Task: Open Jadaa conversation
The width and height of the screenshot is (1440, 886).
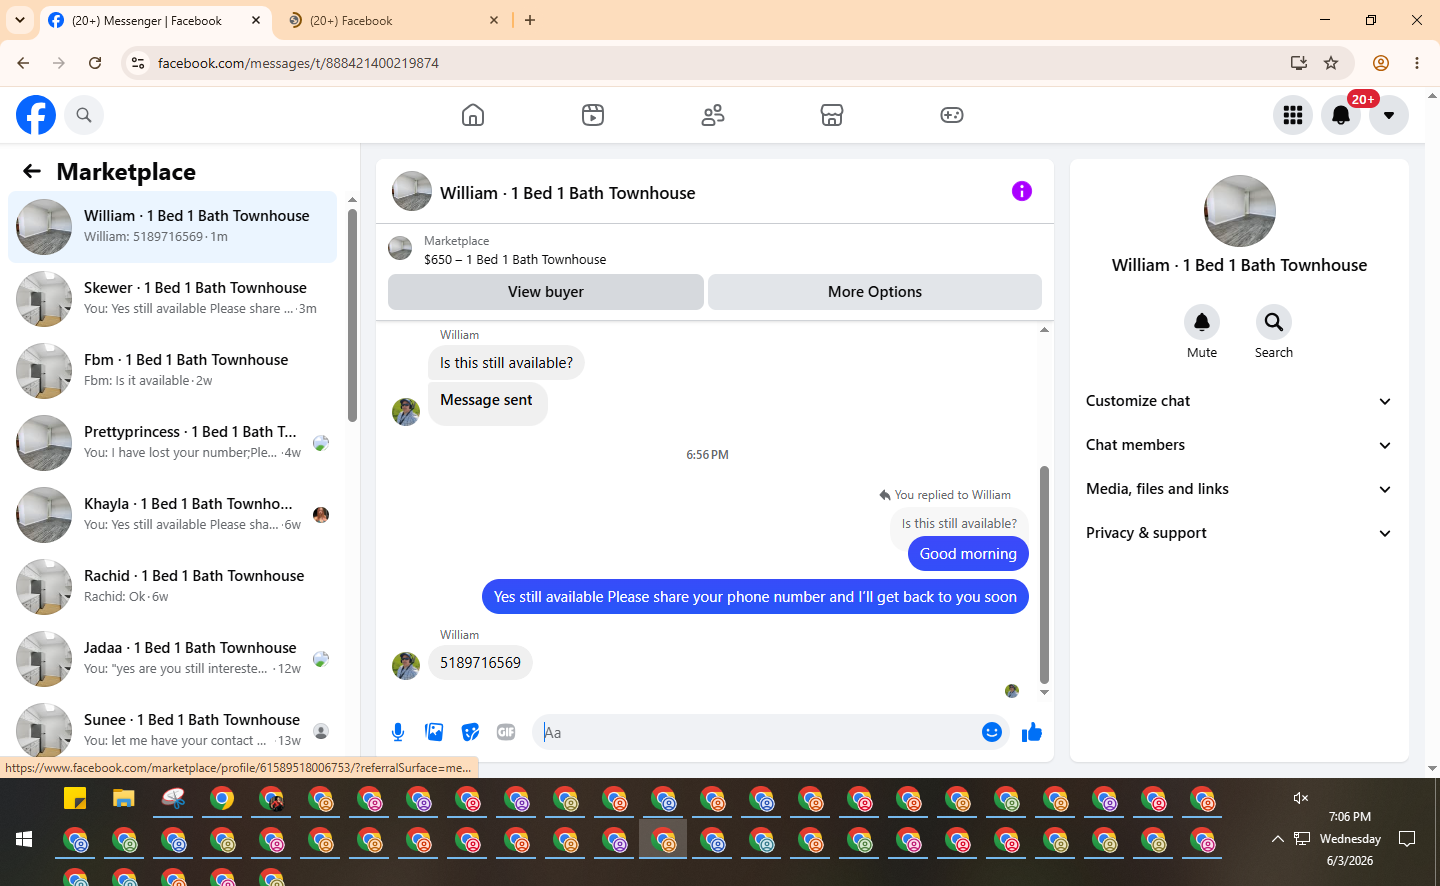Action: pos(172,659)
